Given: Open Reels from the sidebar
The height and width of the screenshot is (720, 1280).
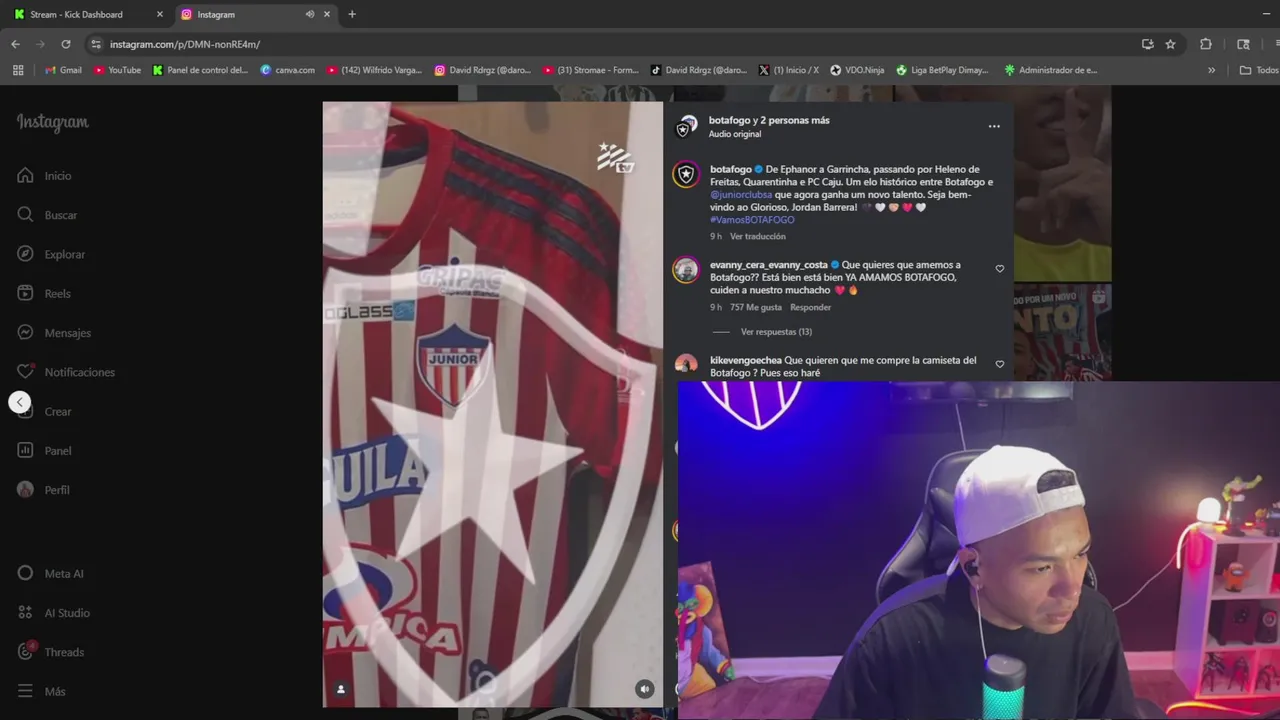Looking at the screenshot, I should point(44,294).
